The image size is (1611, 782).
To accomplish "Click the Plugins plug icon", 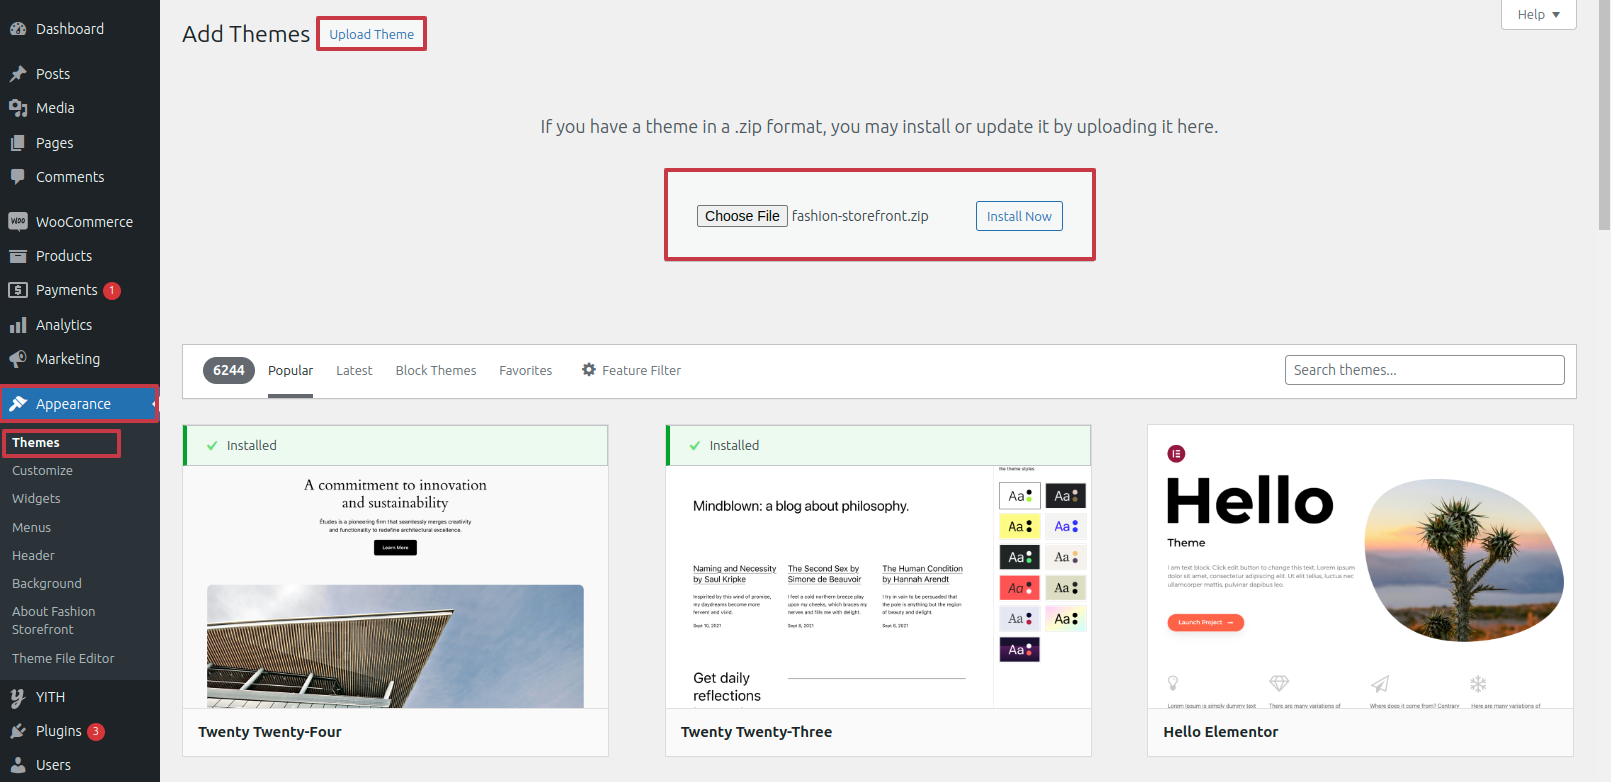I will [x=18, y=731].
